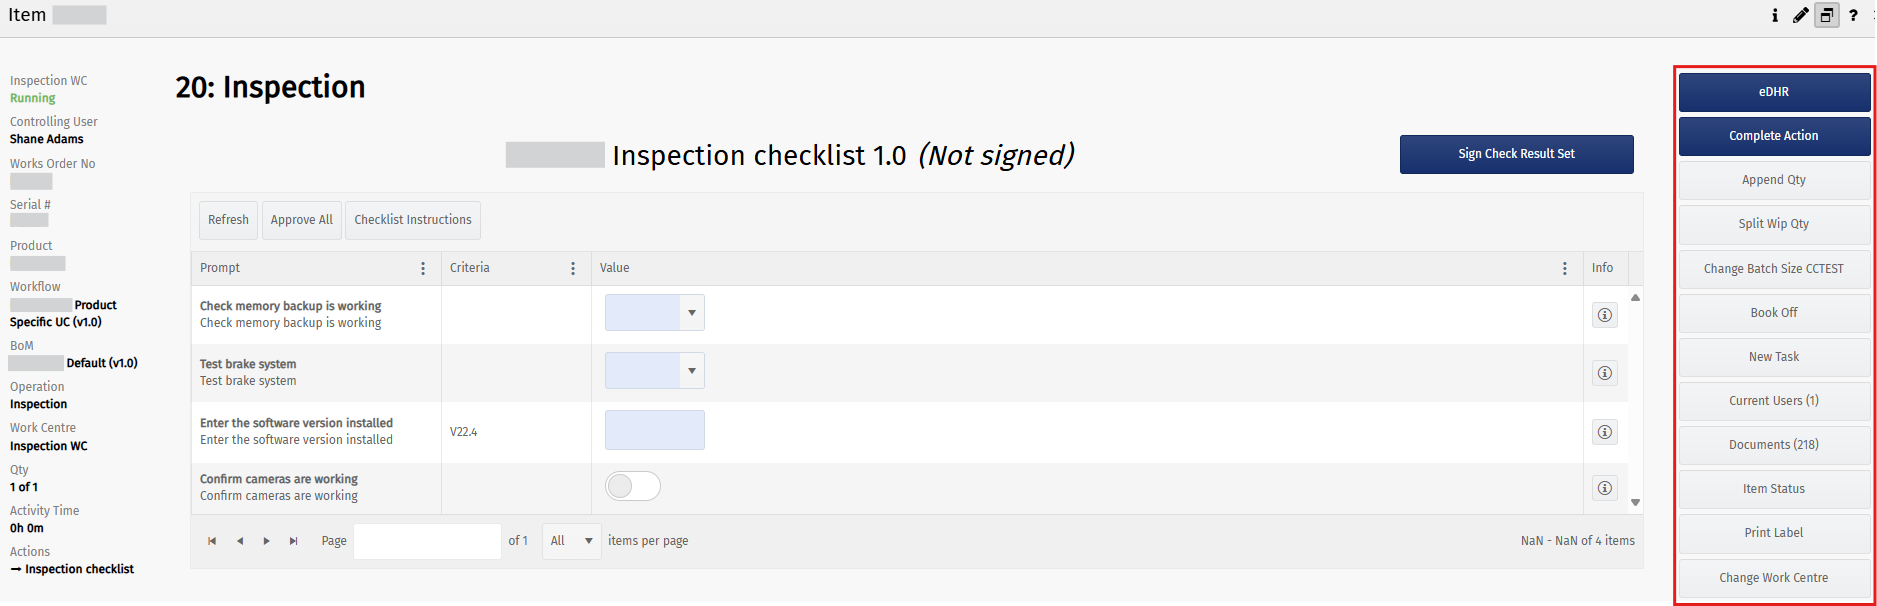Click the pencil edit icon in header
The height and width of the screenshot is (606, 1877).
(1800, 15)
